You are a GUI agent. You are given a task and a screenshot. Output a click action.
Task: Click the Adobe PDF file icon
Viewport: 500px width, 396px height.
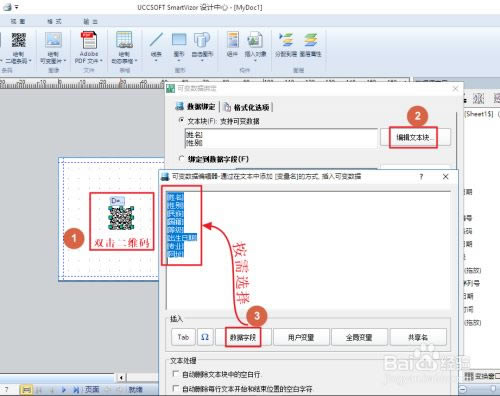89,40
